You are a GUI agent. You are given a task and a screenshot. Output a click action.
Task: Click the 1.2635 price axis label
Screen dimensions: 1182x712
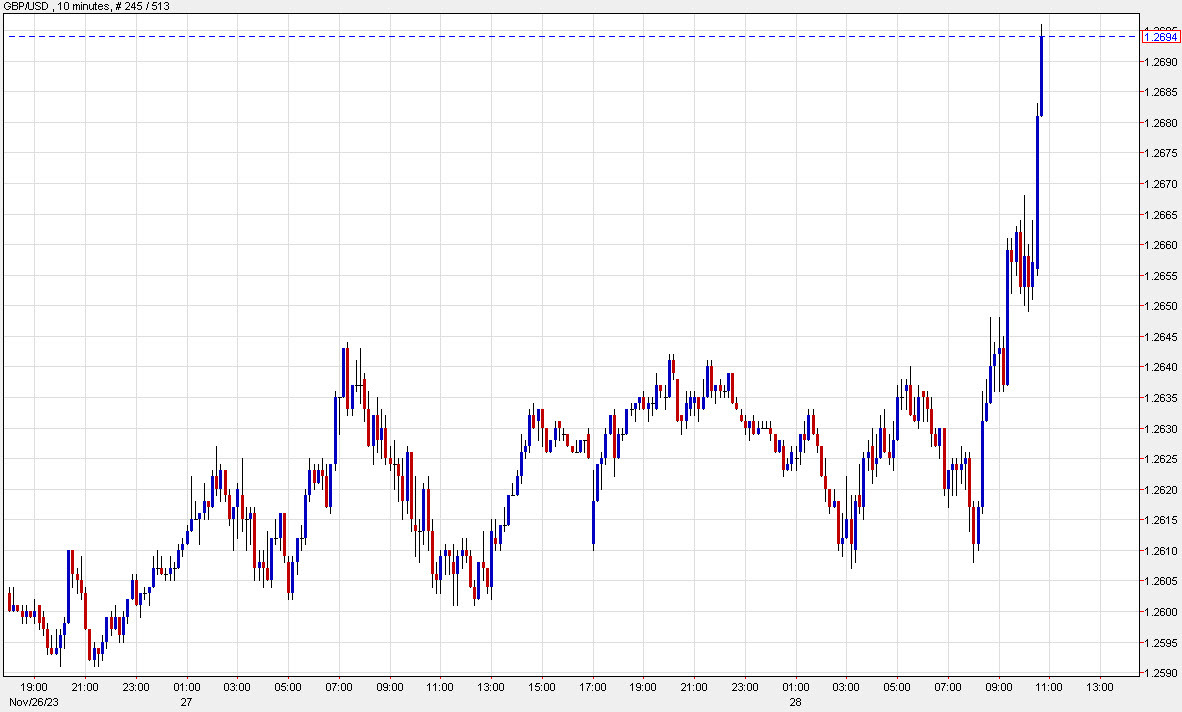click(1160, 398)
